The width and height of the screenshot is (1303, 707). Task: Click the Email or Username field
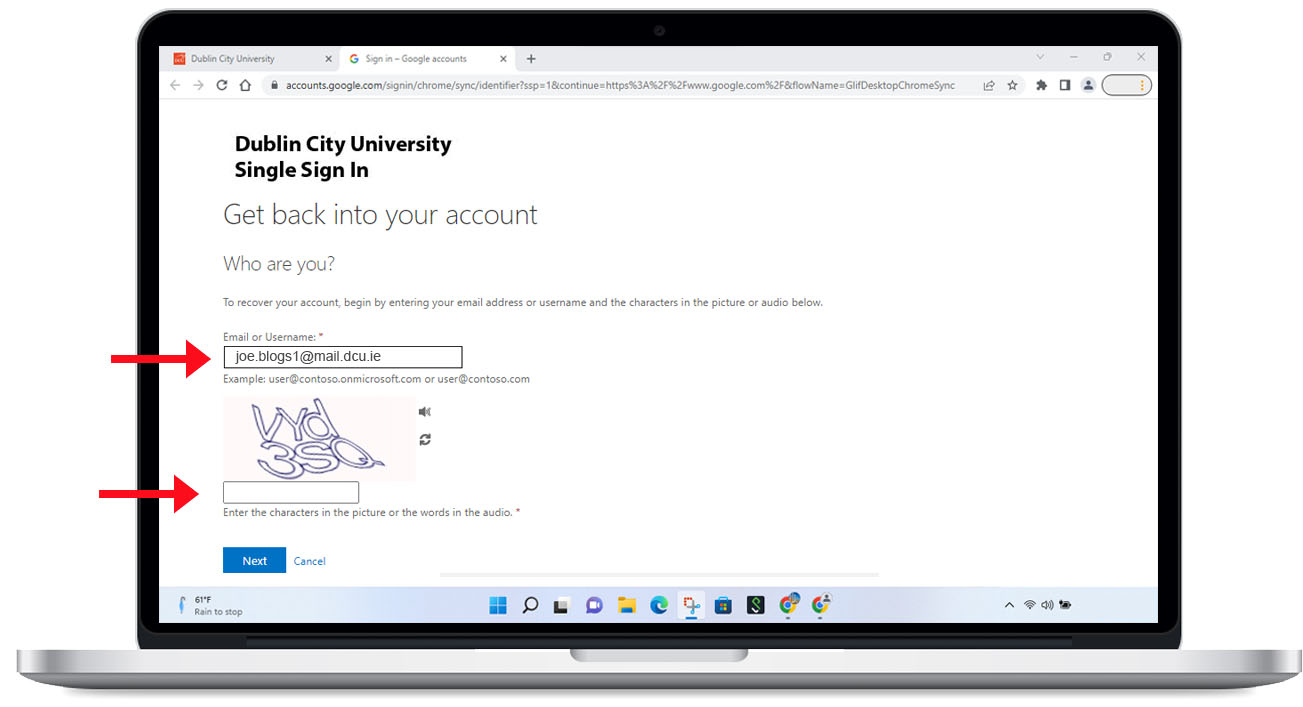click(343, 357)
